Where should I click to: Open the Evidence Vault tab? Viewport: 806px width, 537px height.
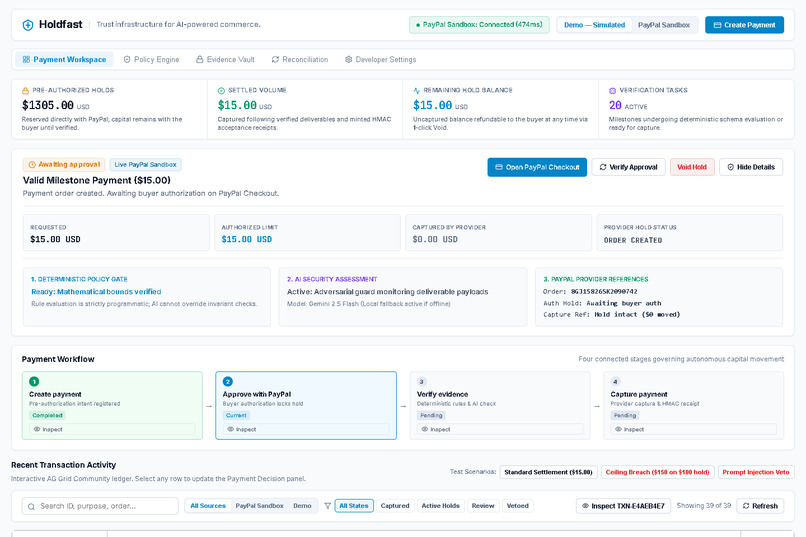click(225, 60)
